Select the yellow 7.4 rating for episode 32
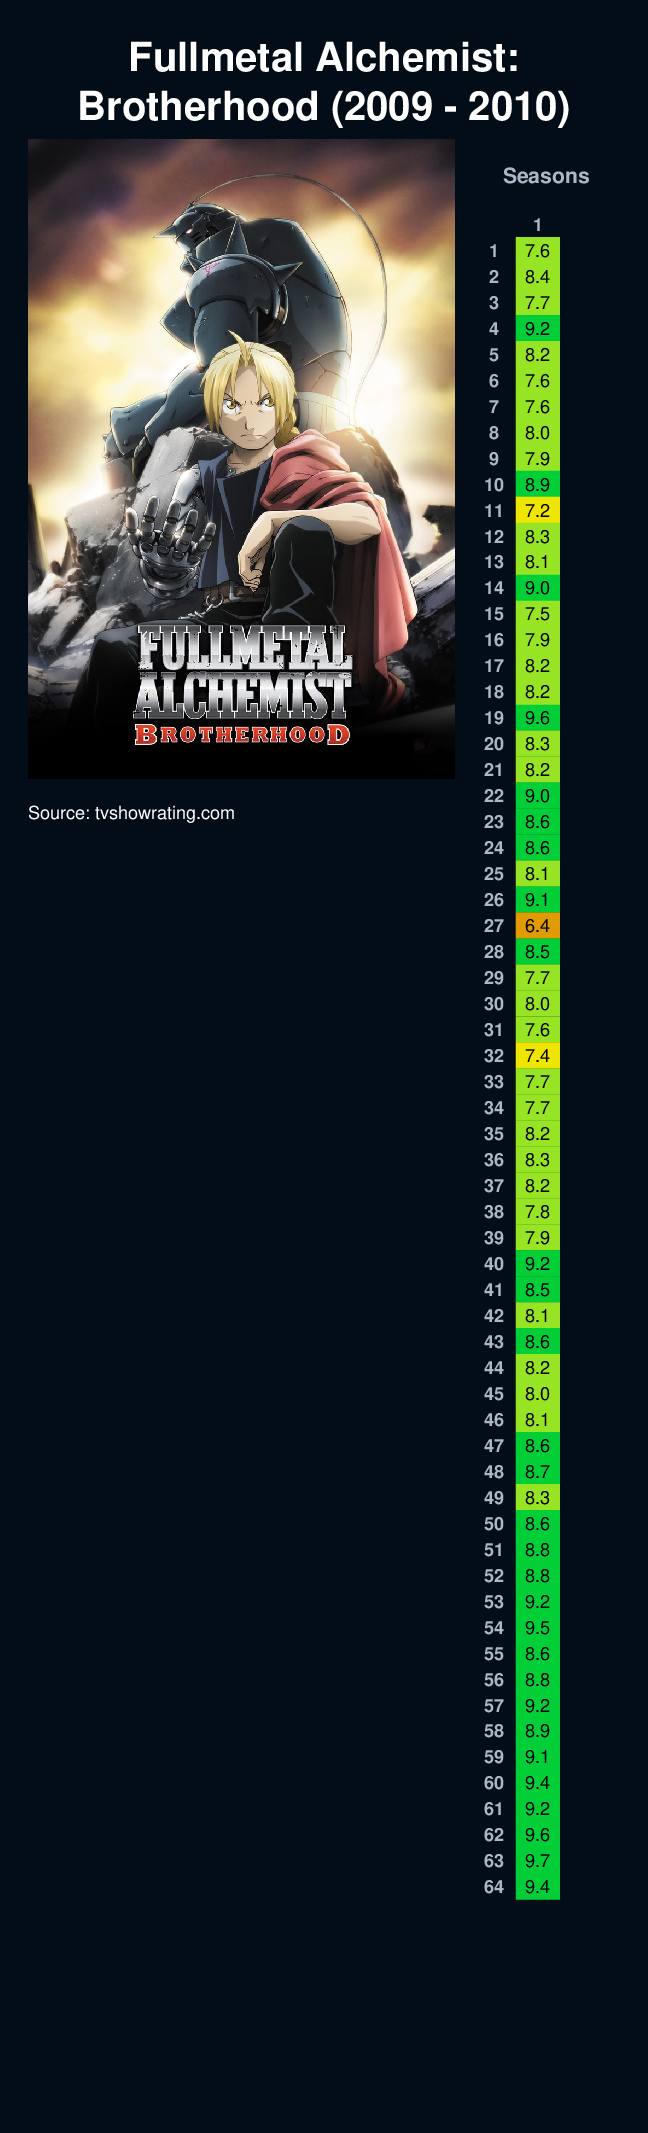Screen dimensions: 648x2133 point(537,1056)
